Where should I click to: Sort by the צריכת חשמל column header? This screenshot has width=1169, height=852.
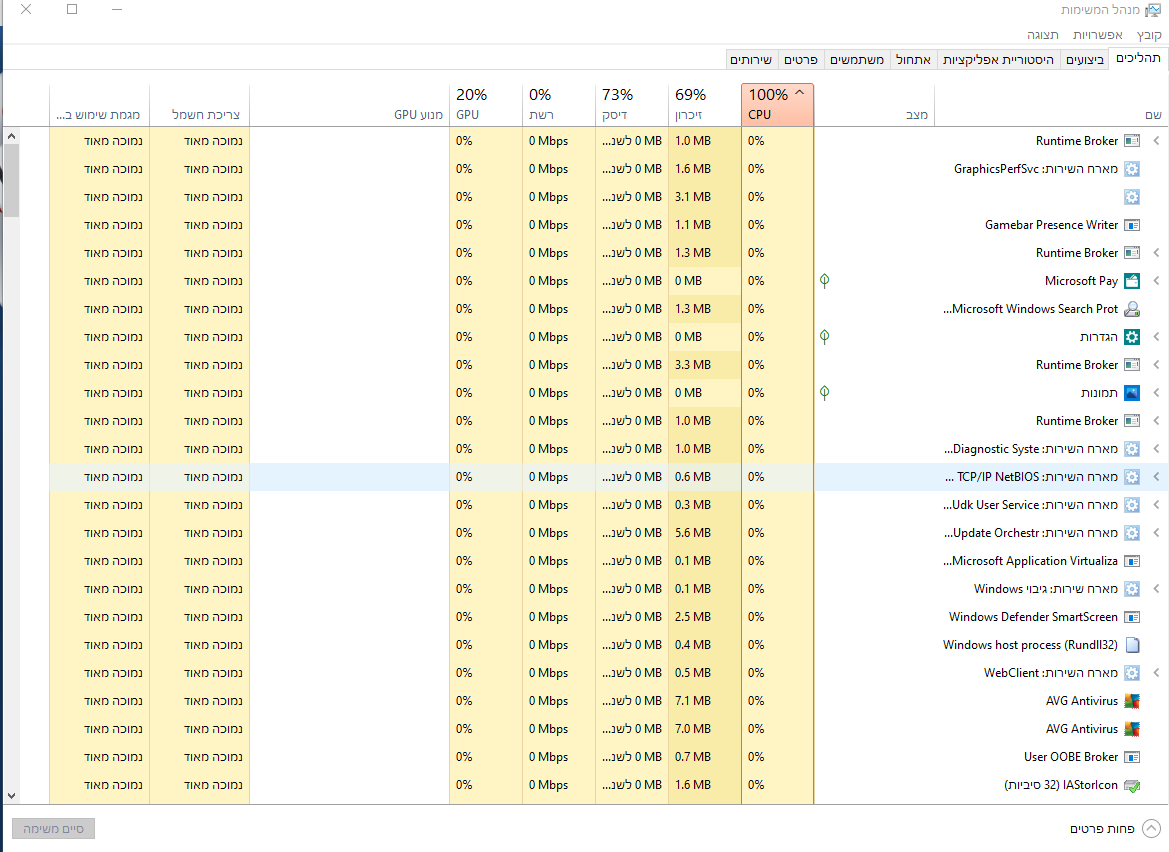[200, 104]
